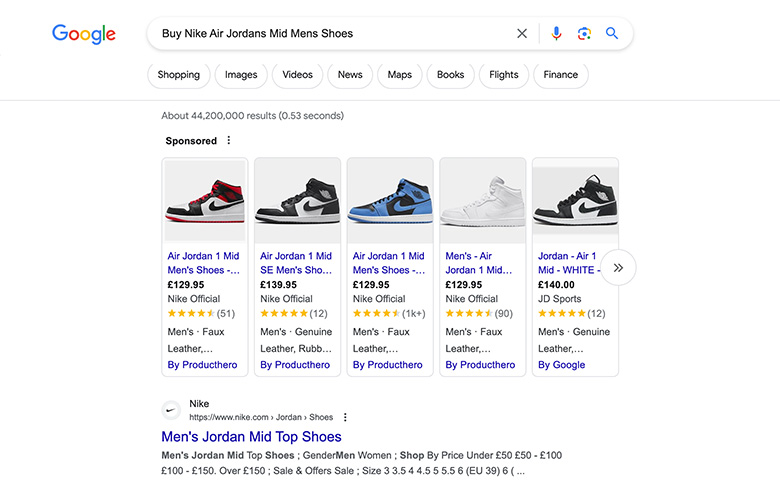780x500 pixels.
Task: Click the £139.95 price
Action: tap(279, 285)
